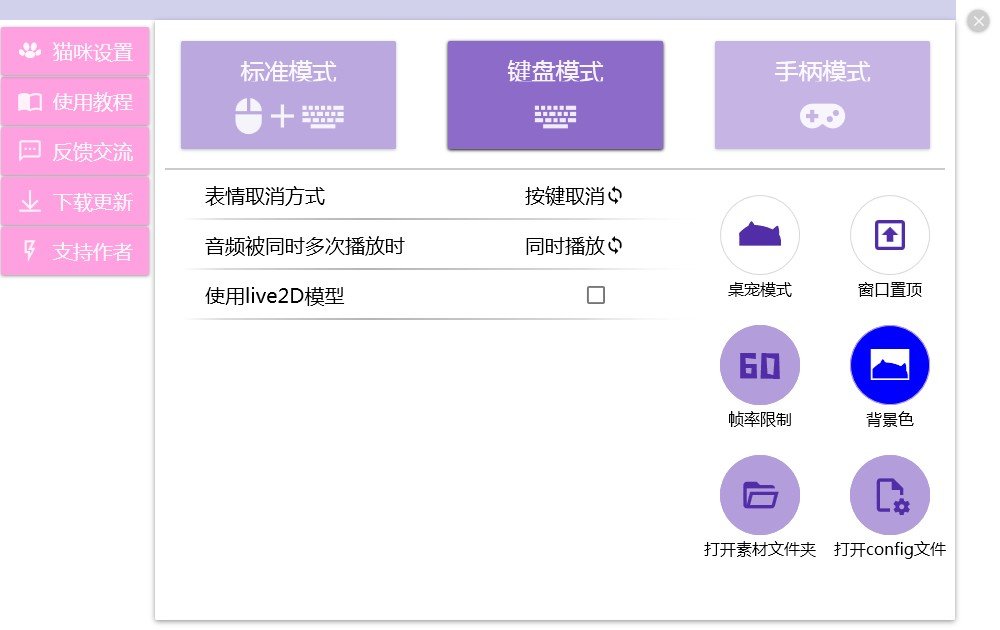Enable the 使用live2D模型 checkbox
1000x630 pixels.
(x=597, y=295)
